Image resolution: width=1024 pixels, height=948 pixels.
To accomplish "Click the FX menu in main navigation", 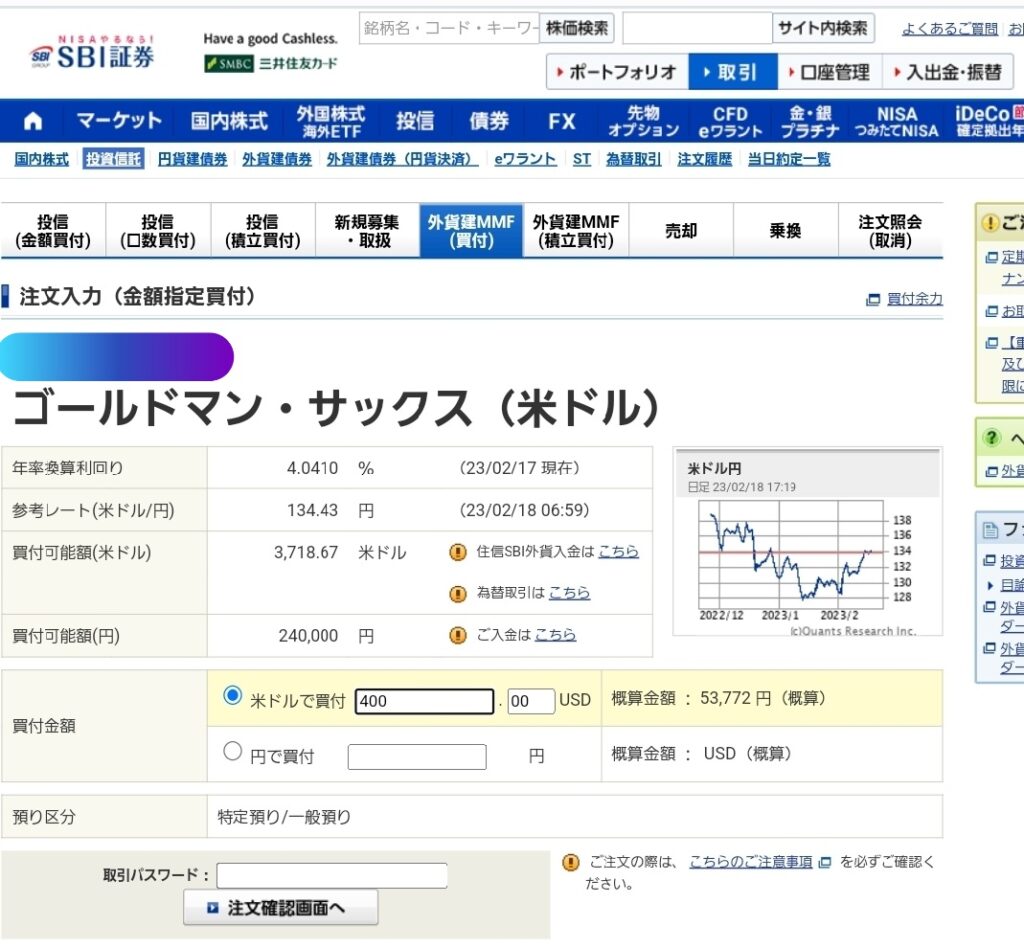I will coord(560,120).
